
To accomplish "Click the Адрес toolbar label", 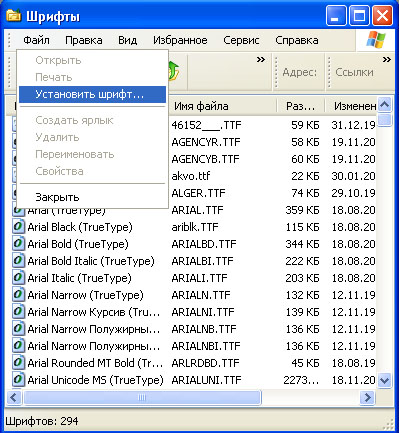I will tap(299, 72).
